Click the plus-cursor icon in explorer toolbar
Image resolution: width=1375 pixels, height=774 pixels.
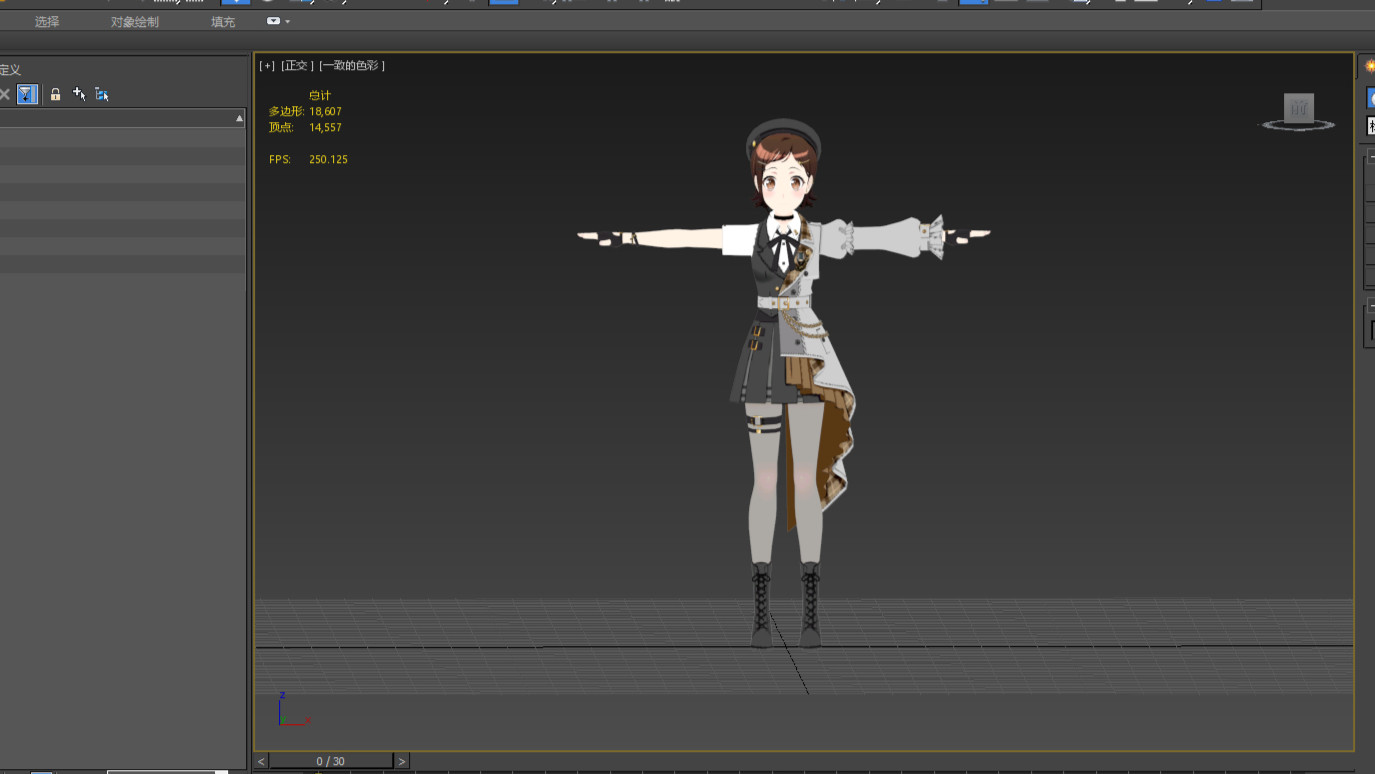[x=79, y=94]
